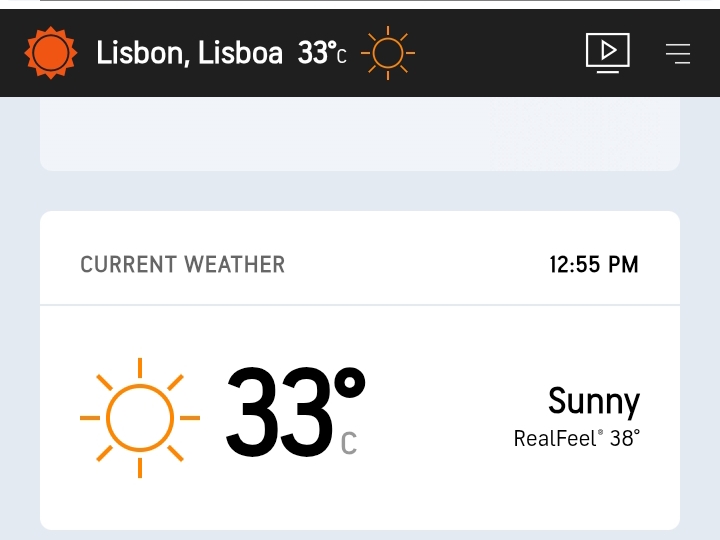
Task: Open the CURRENT WEATHER heading
Action: (182, 265)
